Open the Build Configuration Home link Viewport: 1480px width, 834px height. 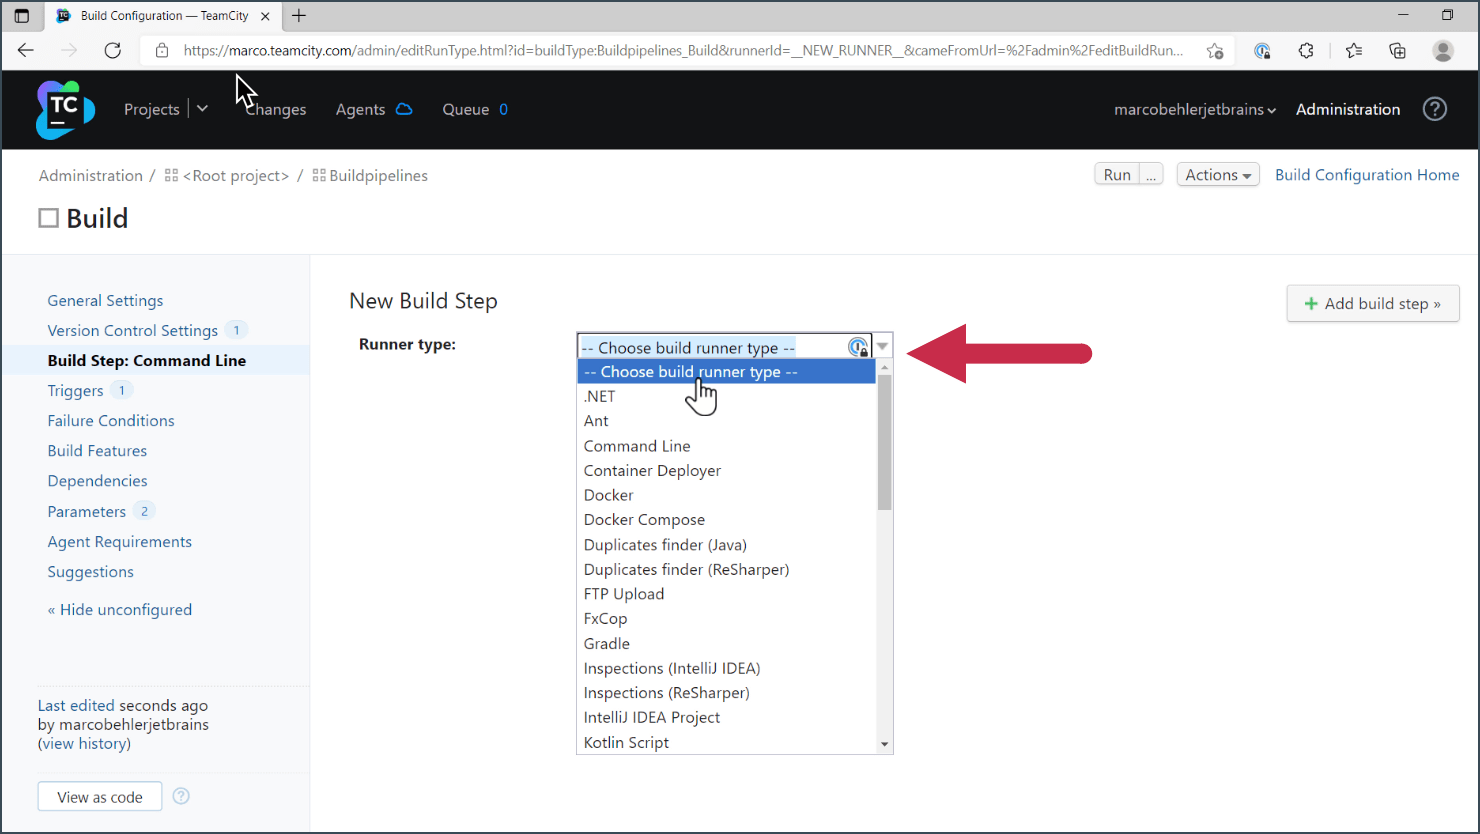coord(1366,175)
